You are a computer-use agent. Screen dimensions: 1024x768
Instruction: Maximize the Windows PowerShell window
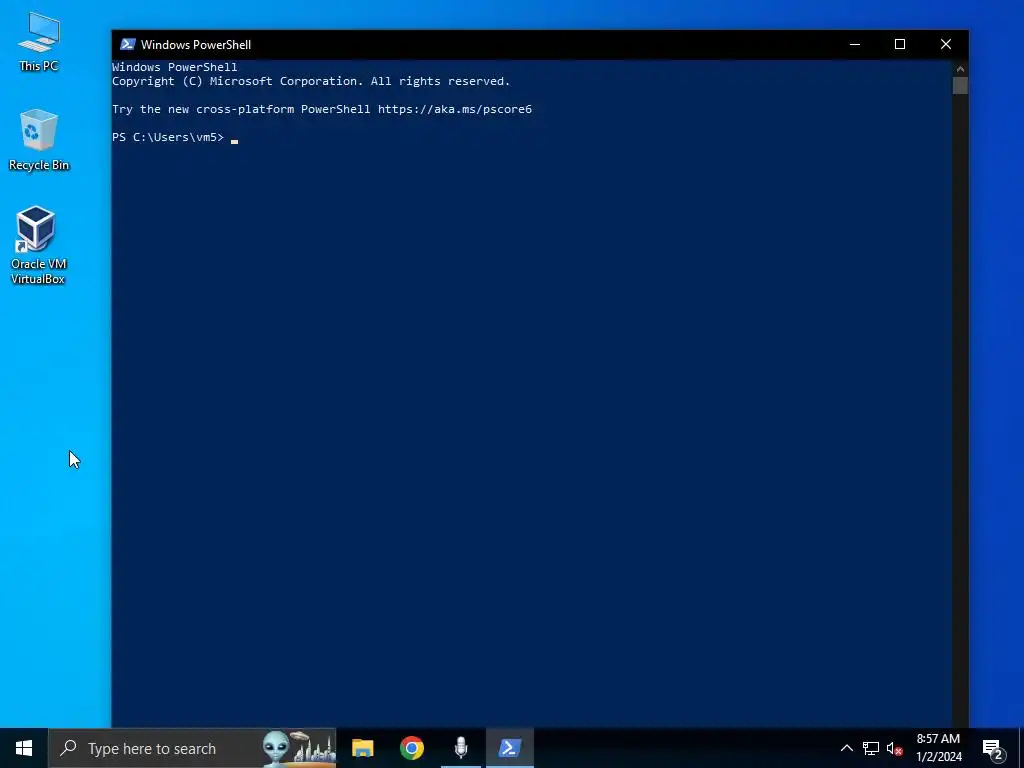tap(900, 44)
